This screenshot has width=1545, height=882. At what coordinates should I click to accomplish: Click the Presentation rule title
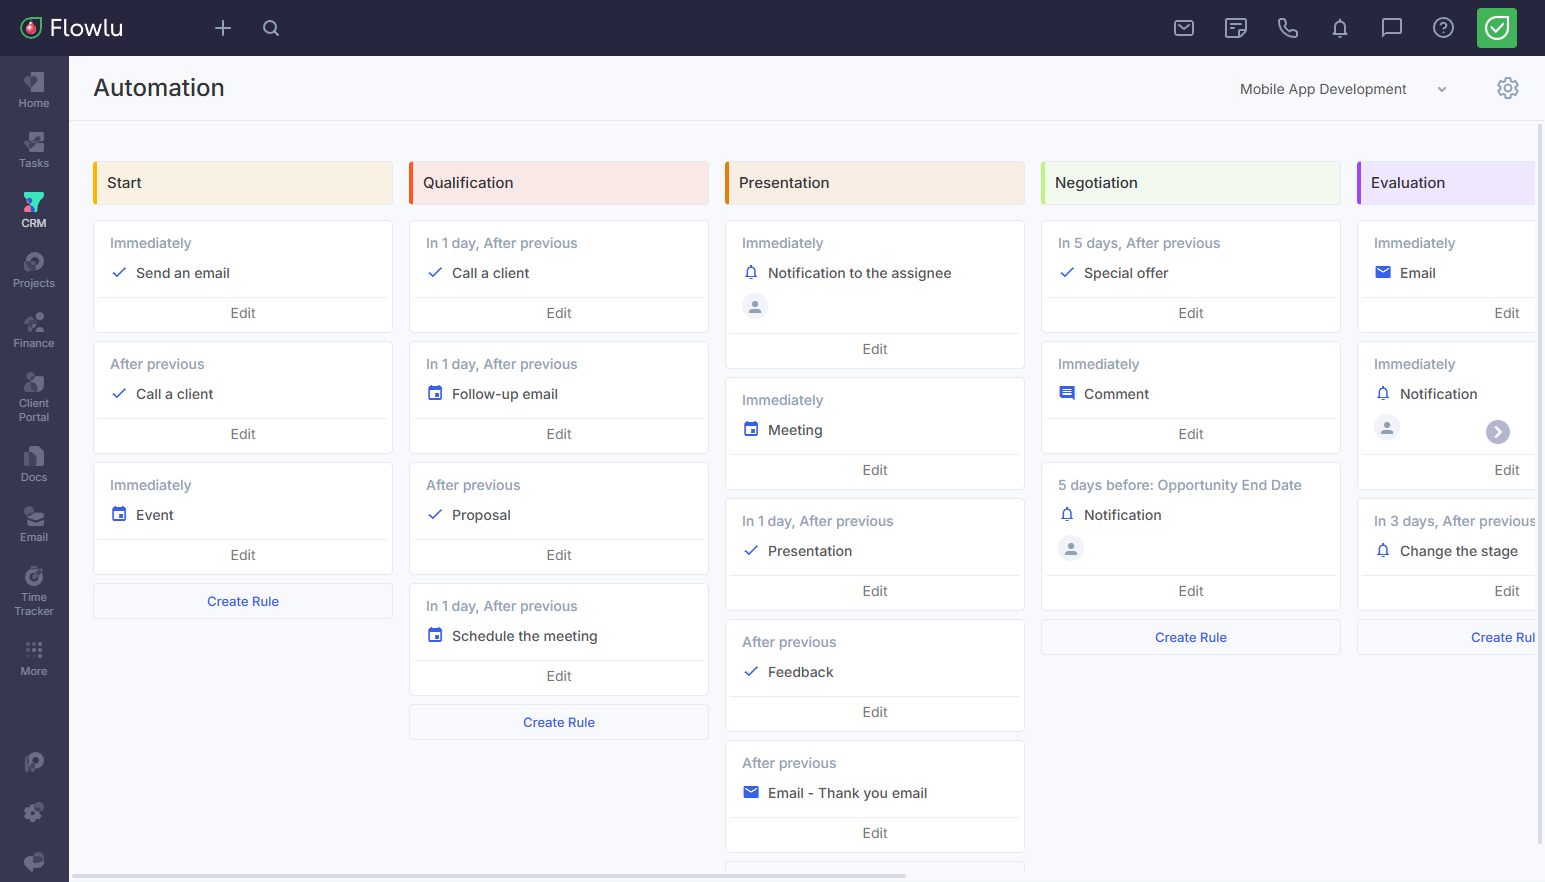(810, 551)
